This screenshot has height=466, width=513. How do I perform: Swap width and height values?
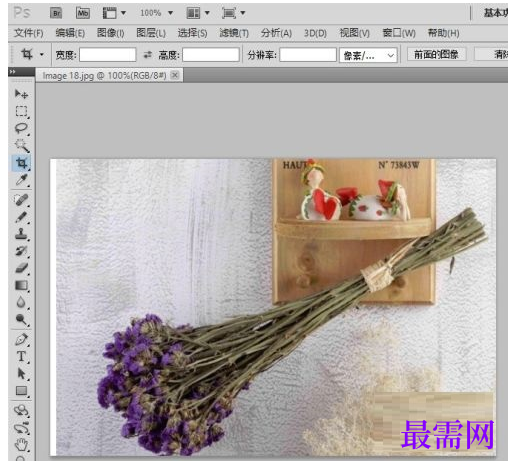coord(148,55)
